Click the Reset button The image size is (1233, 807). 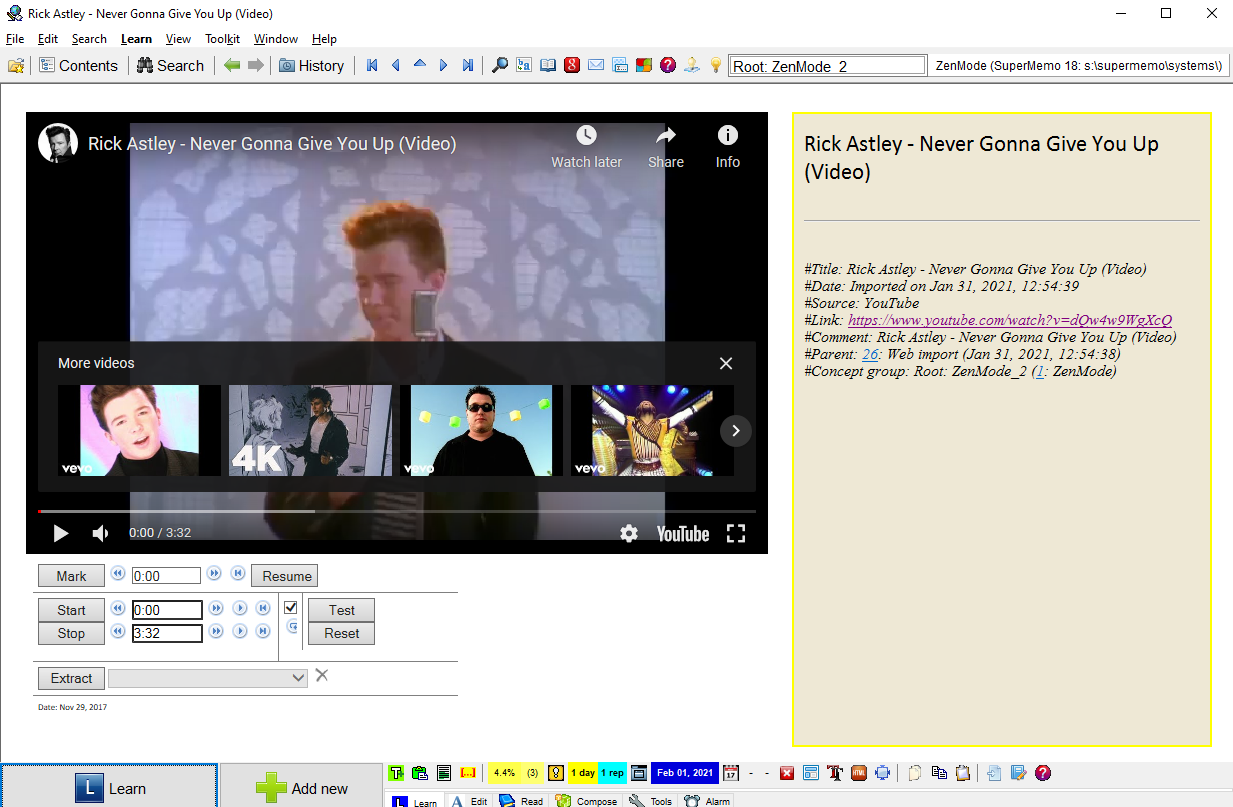[x=341, y=633]
